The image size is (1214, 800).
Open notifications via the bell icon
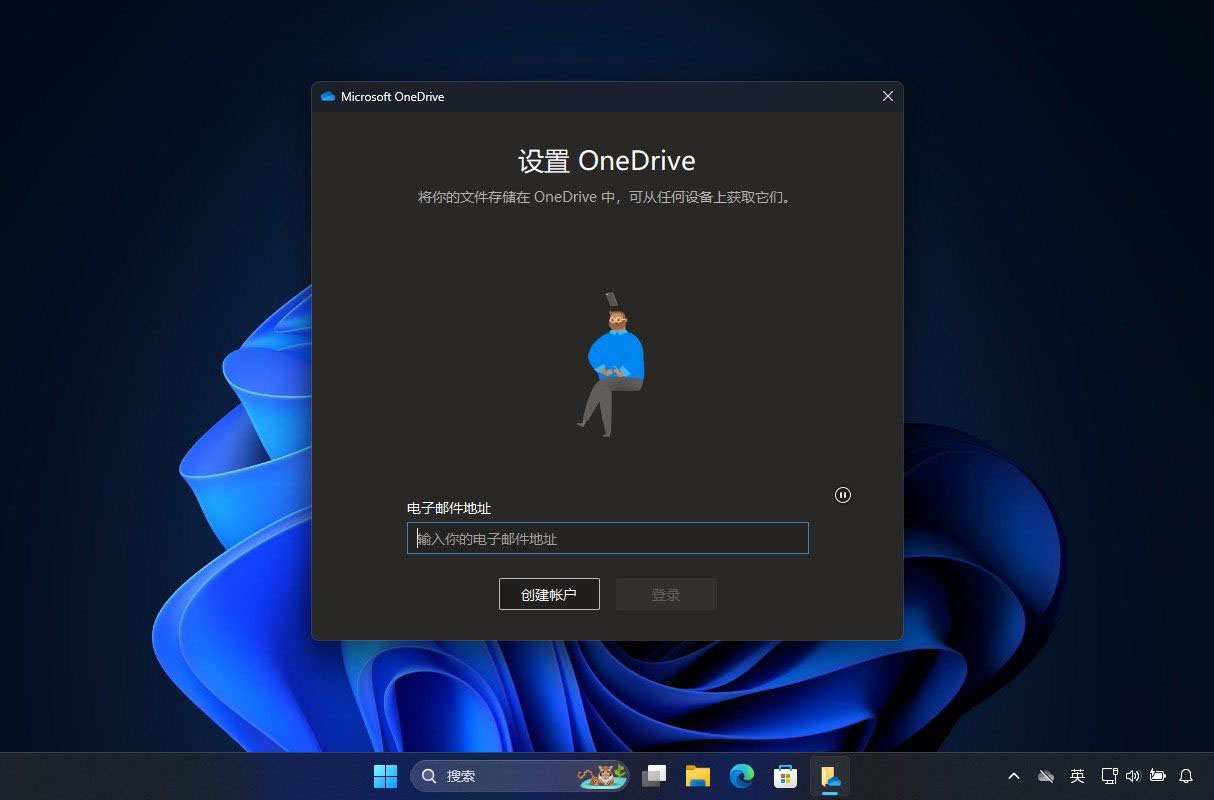click(x=1186, y=776)
